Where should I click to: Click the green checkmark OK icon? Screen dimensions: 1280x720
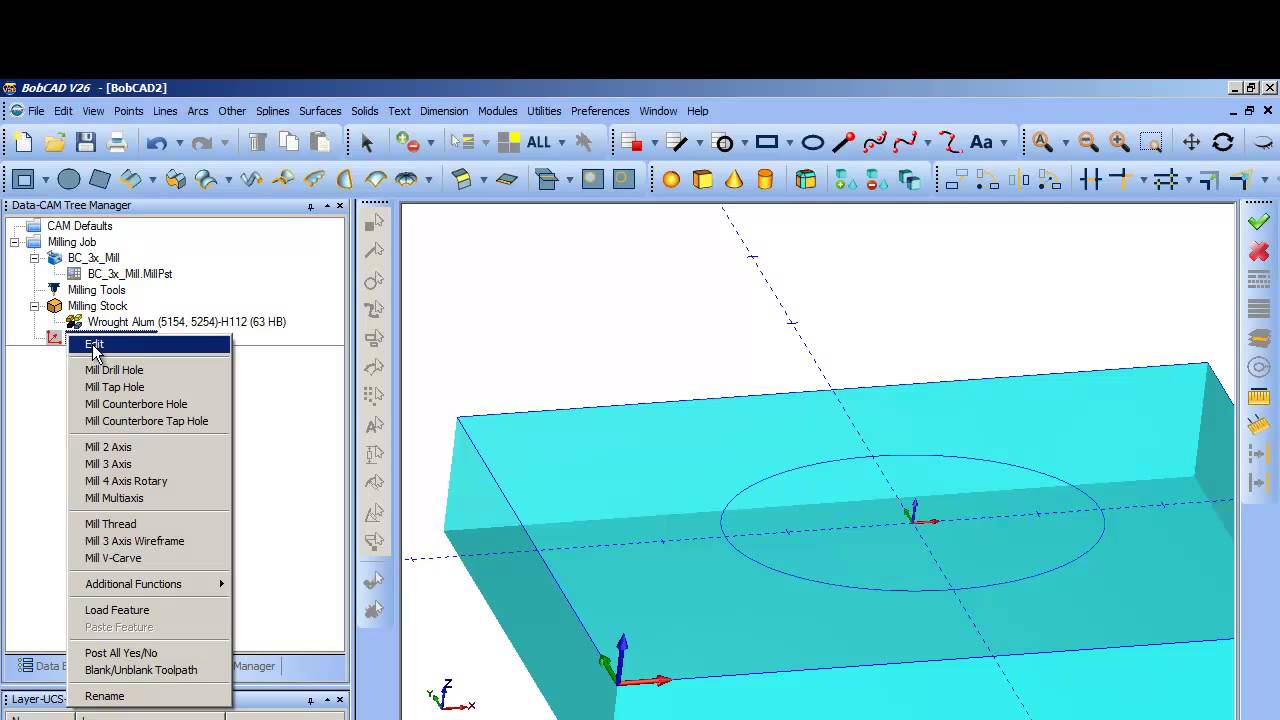1259,222
